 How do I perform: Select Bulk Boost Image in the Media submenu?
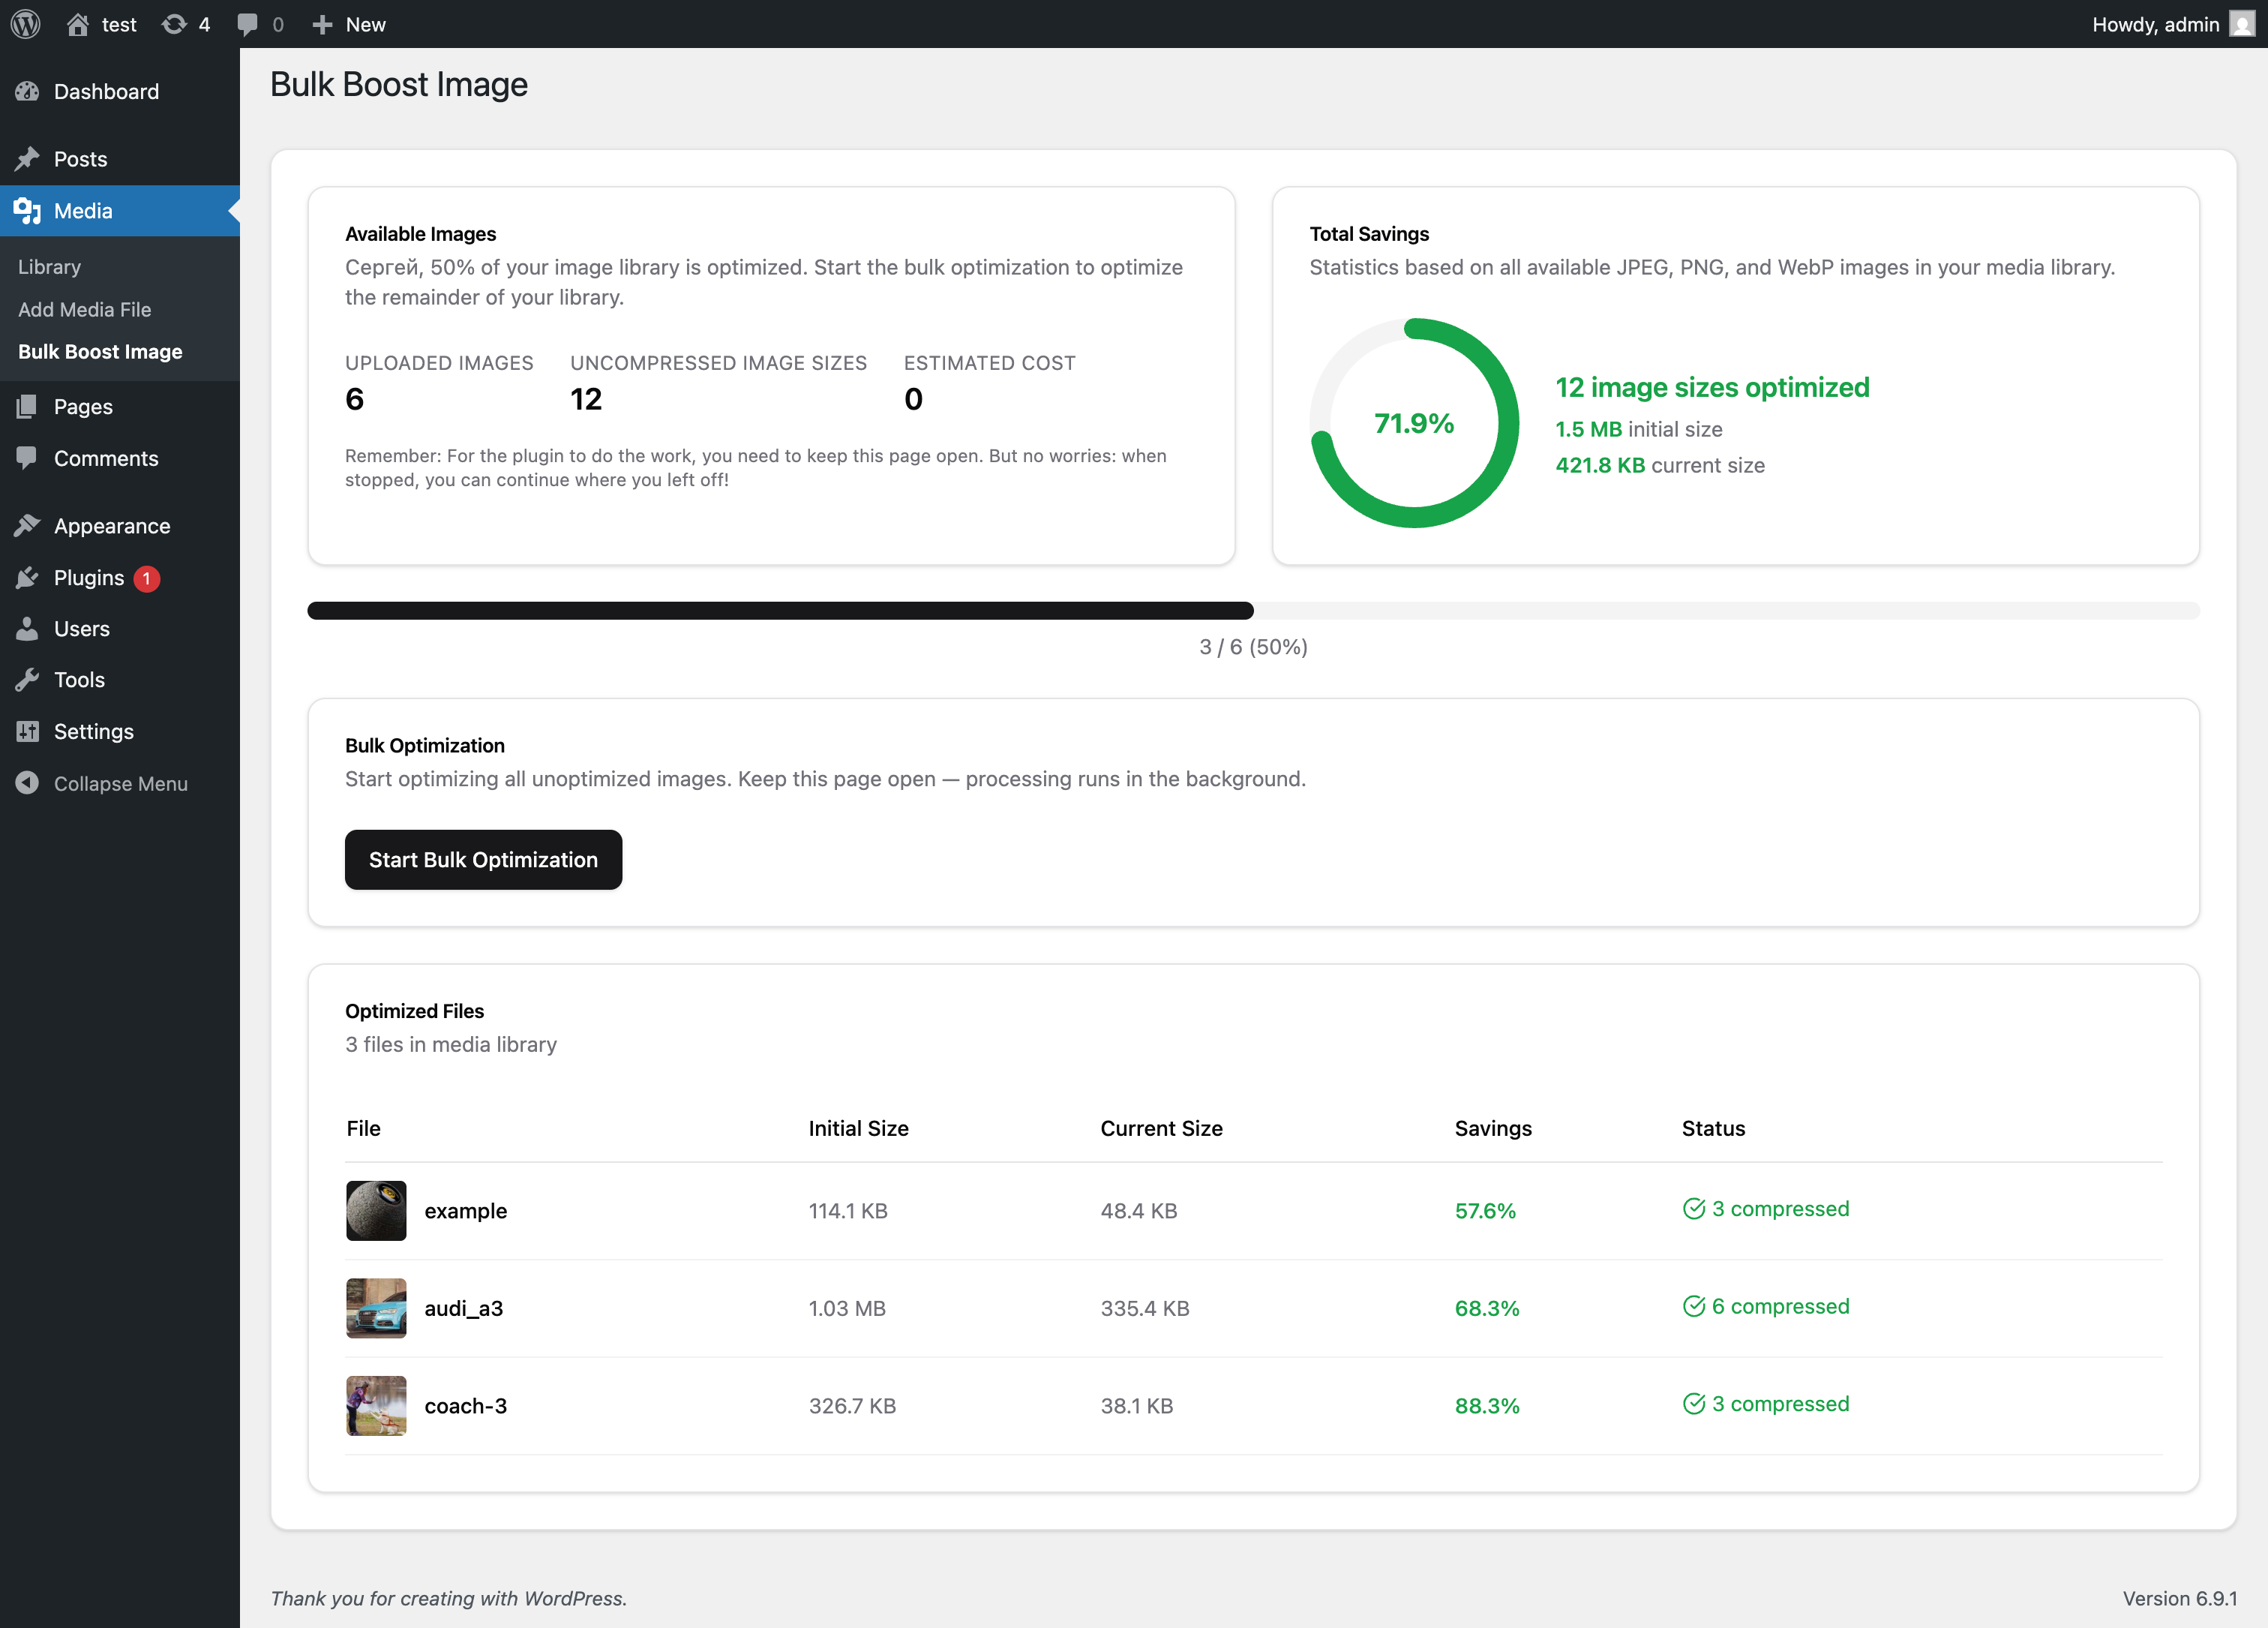point(100,351)
